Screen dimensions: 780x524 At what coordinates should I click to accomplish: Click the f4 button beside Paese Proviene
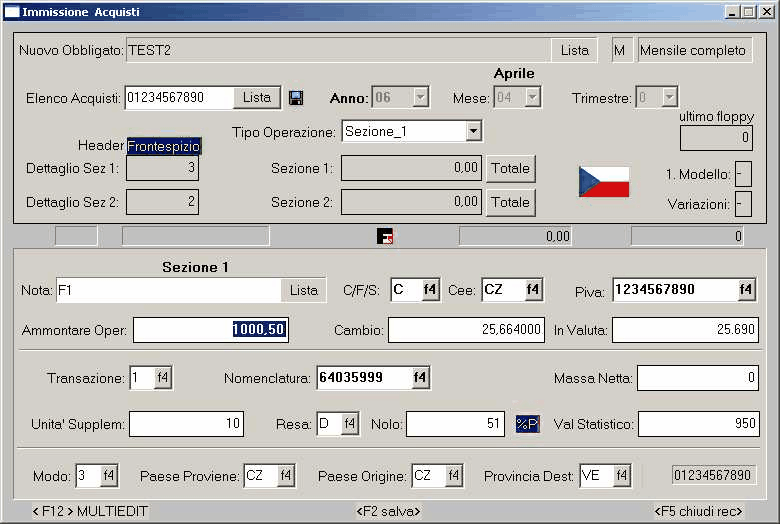pyautogui.click(x=286, y=476)
